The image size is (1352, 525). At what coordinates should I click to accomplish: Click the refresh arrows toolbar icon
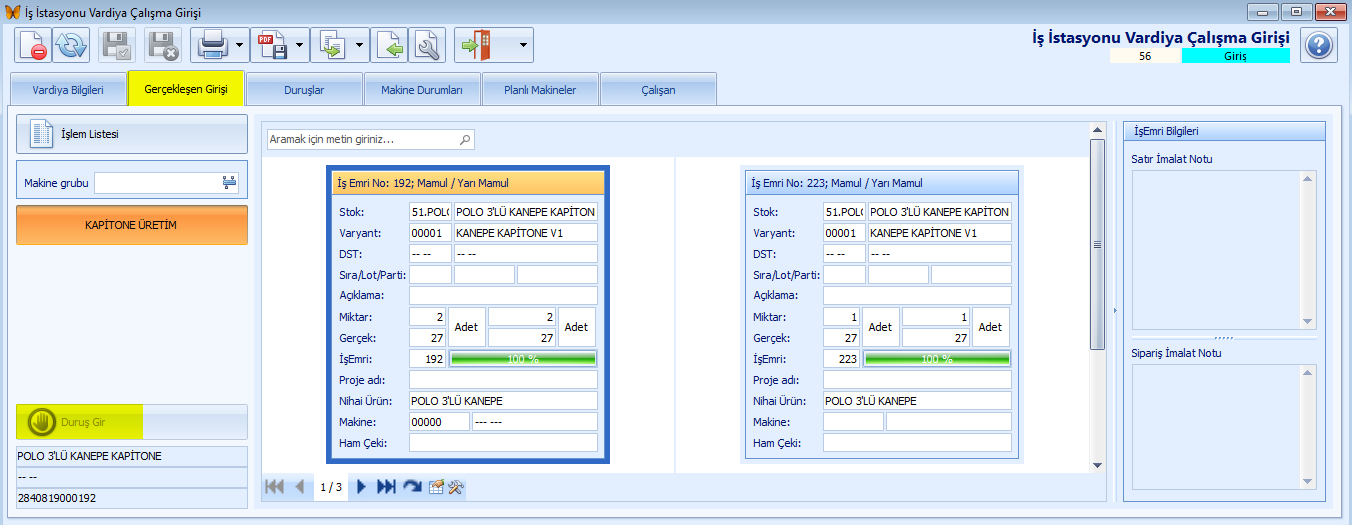[71, 45]
